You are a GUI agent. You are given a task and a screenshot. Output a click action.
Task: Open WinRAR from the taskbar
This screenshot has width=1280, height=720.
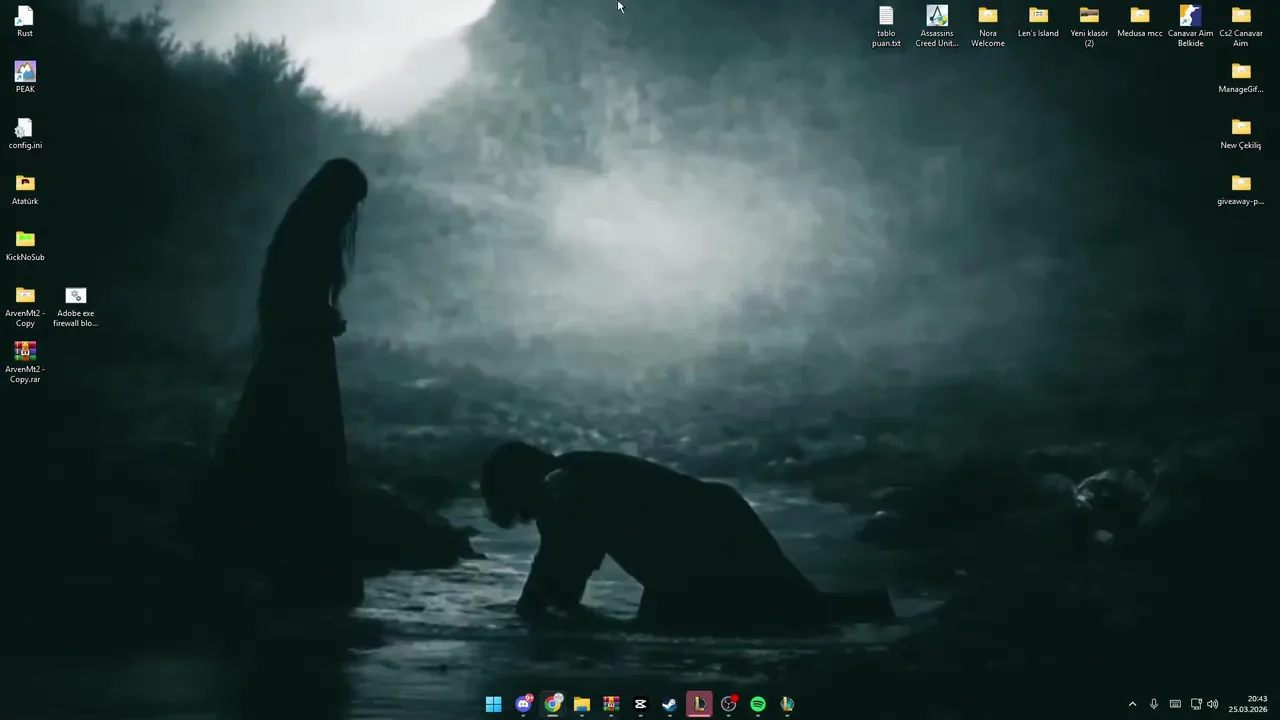click(x=611, y=704)
